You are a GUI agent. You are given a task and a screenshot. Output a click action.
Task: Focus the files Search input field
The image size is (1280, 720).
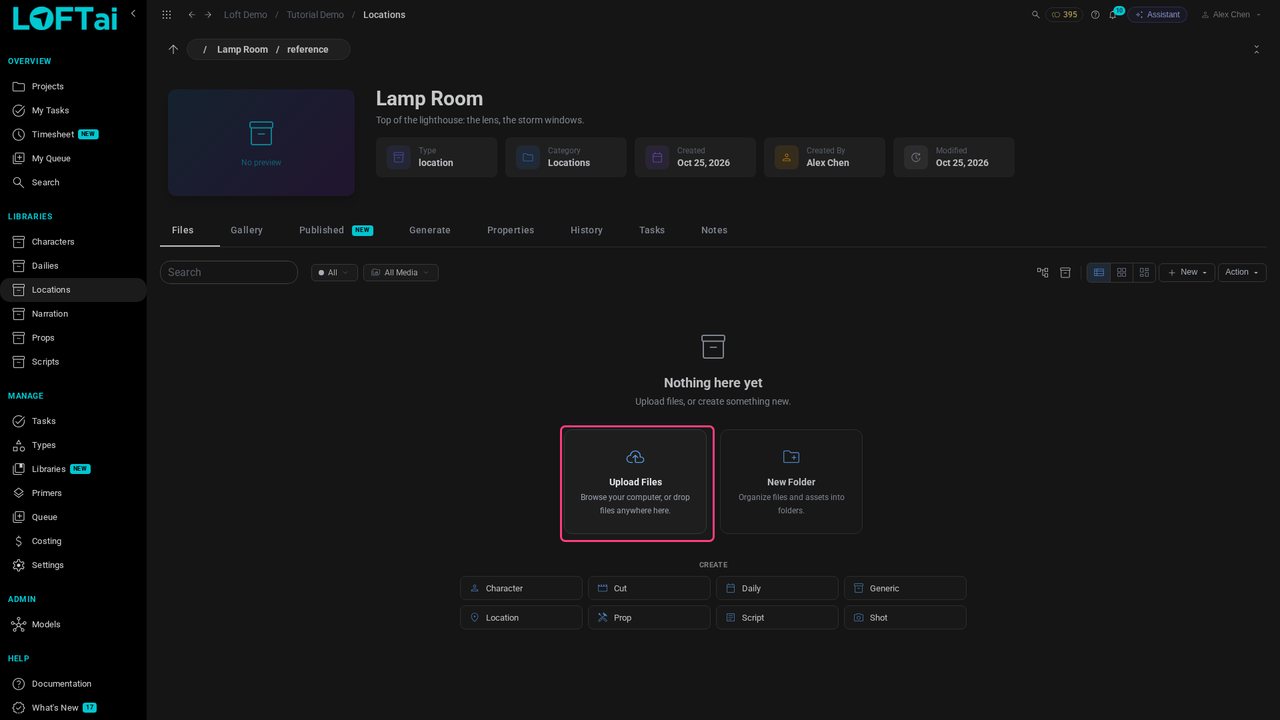[229, 272]
